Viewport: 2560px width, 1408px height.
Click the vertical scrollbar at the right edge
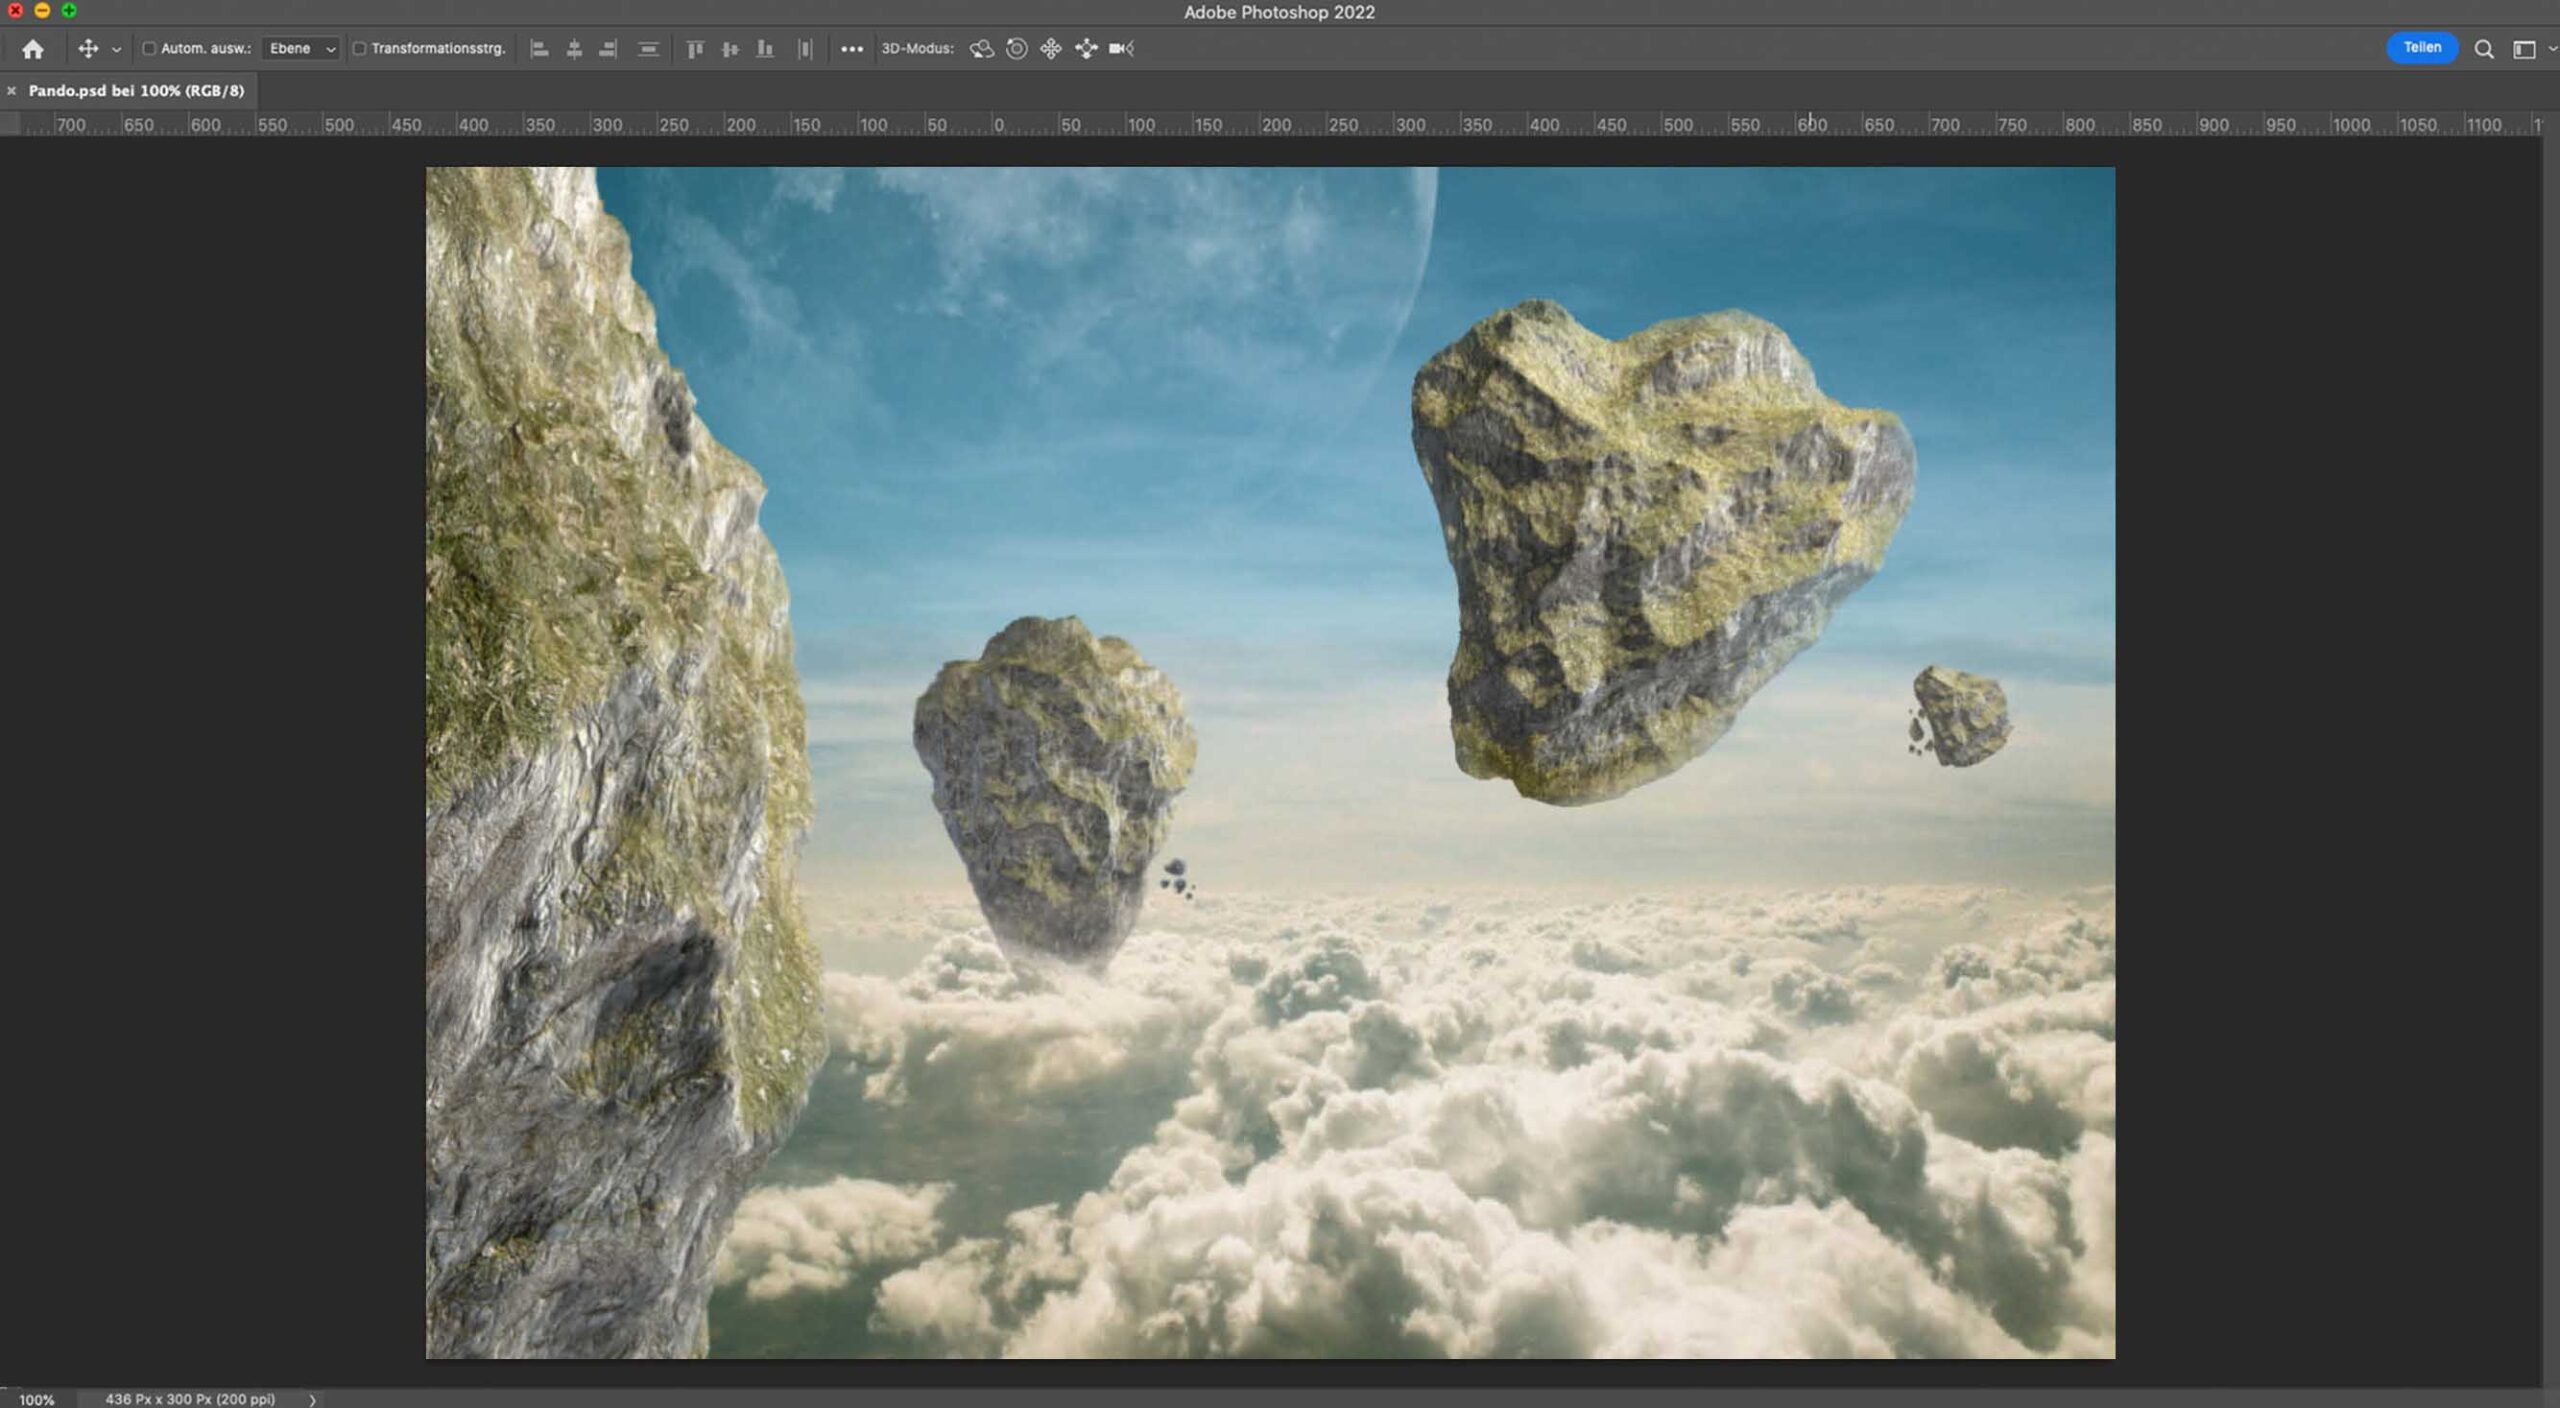2551,760
